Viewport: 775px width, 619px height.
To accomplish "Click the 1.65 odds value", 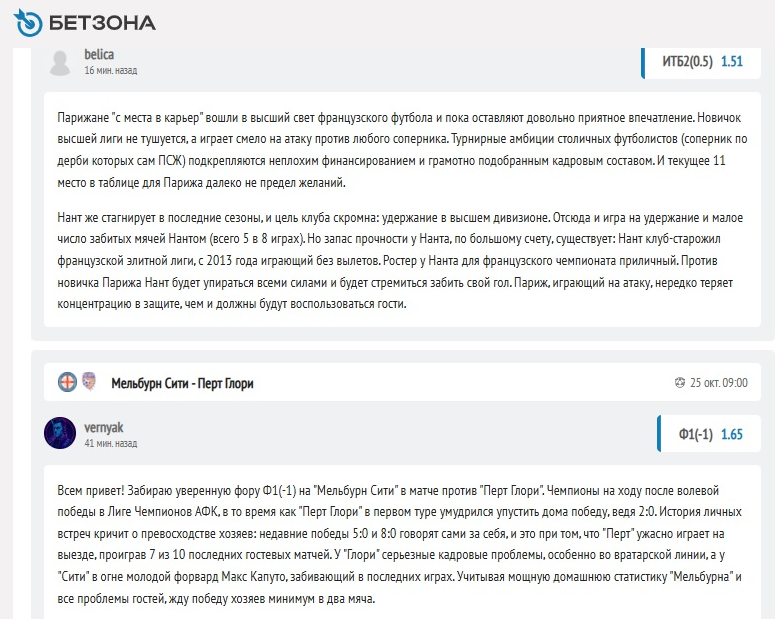I will pyautogui.click(x=732, y=434).
